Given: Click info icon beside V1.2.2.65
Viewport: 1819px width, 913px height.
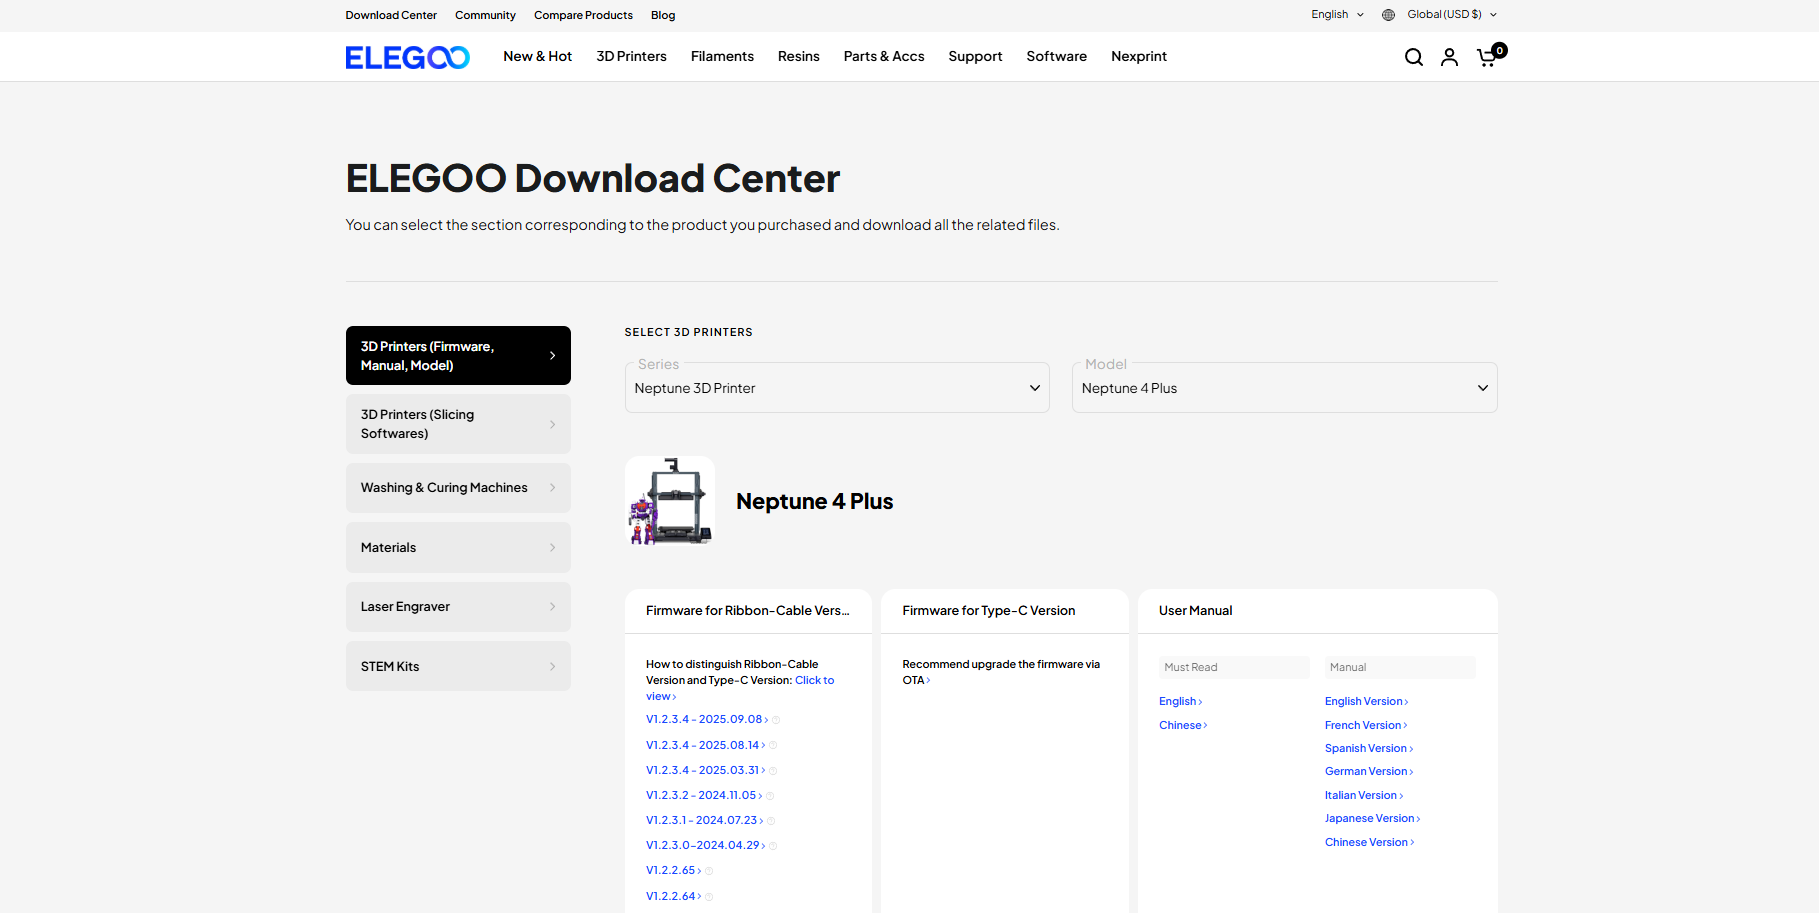Looking at the screenshot, I should 709,871.
